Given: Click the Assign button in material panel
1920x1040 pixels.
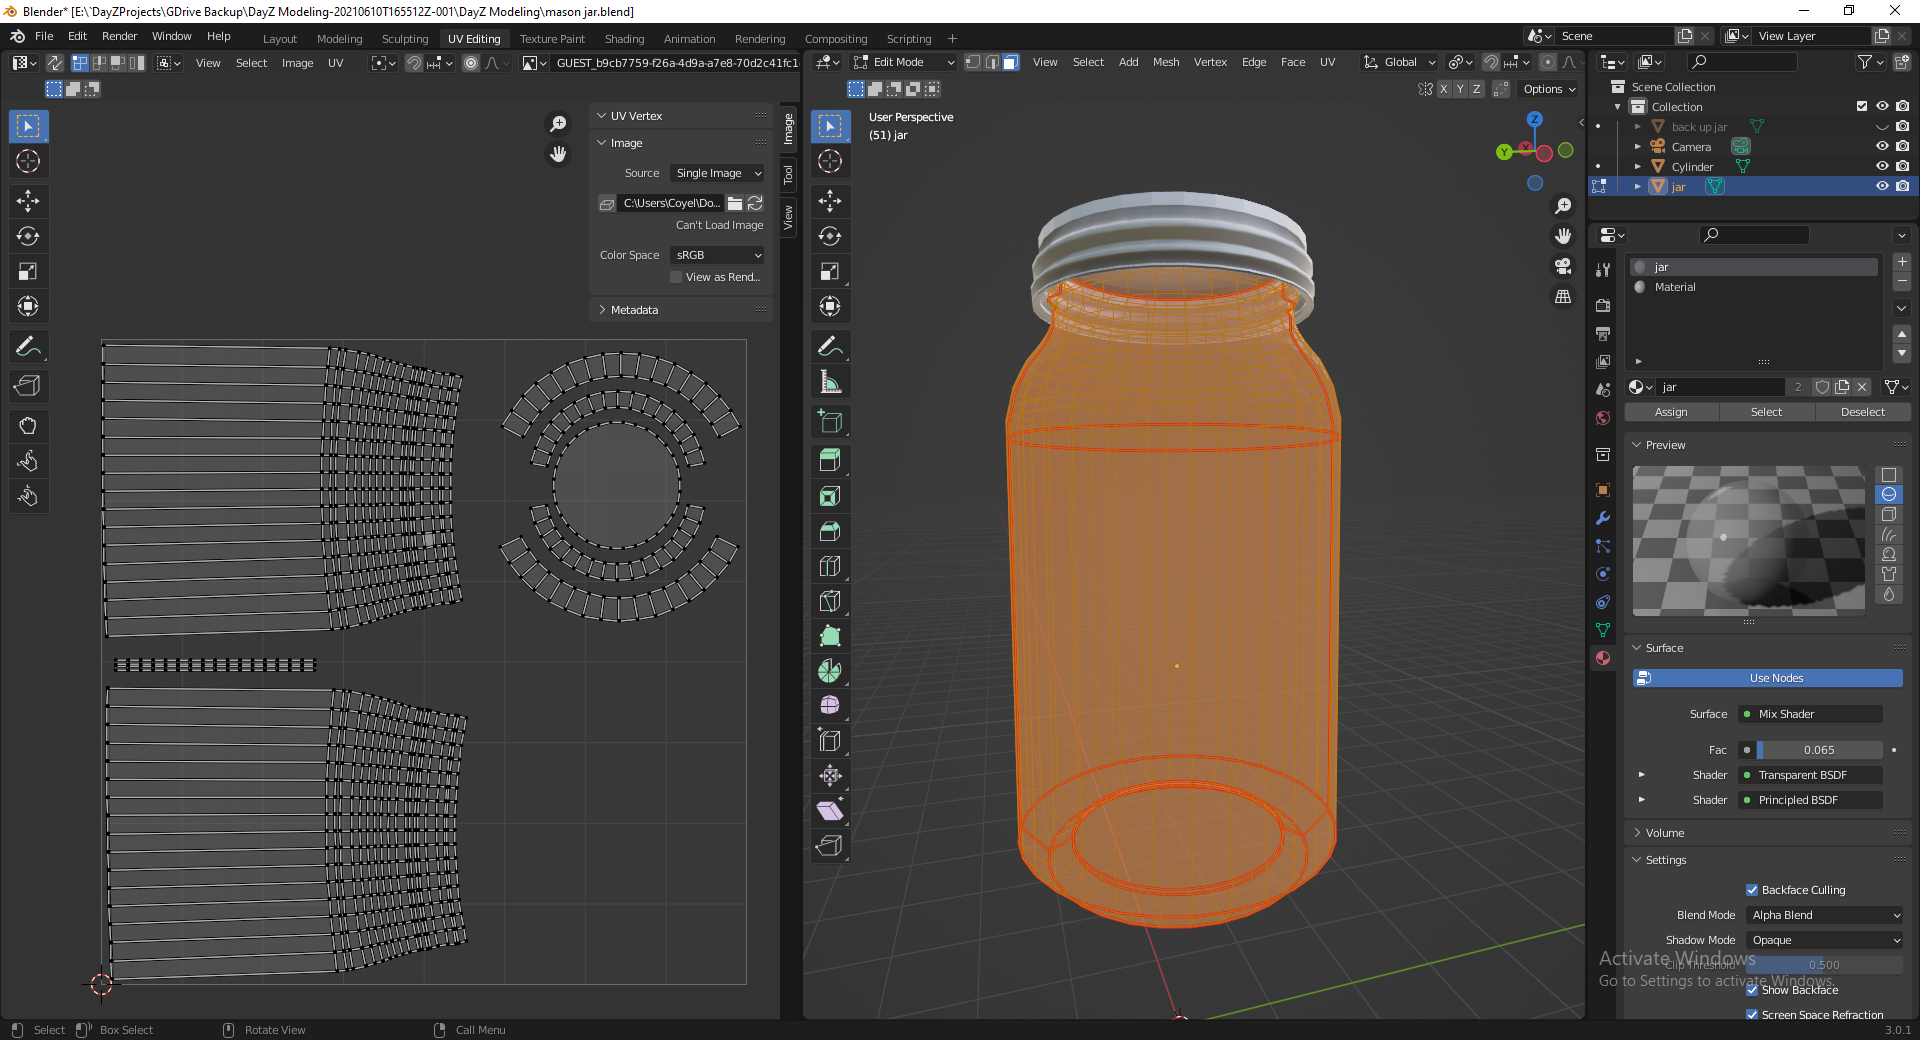Looking at the screenshot, I should click(x=1670, y=412).
